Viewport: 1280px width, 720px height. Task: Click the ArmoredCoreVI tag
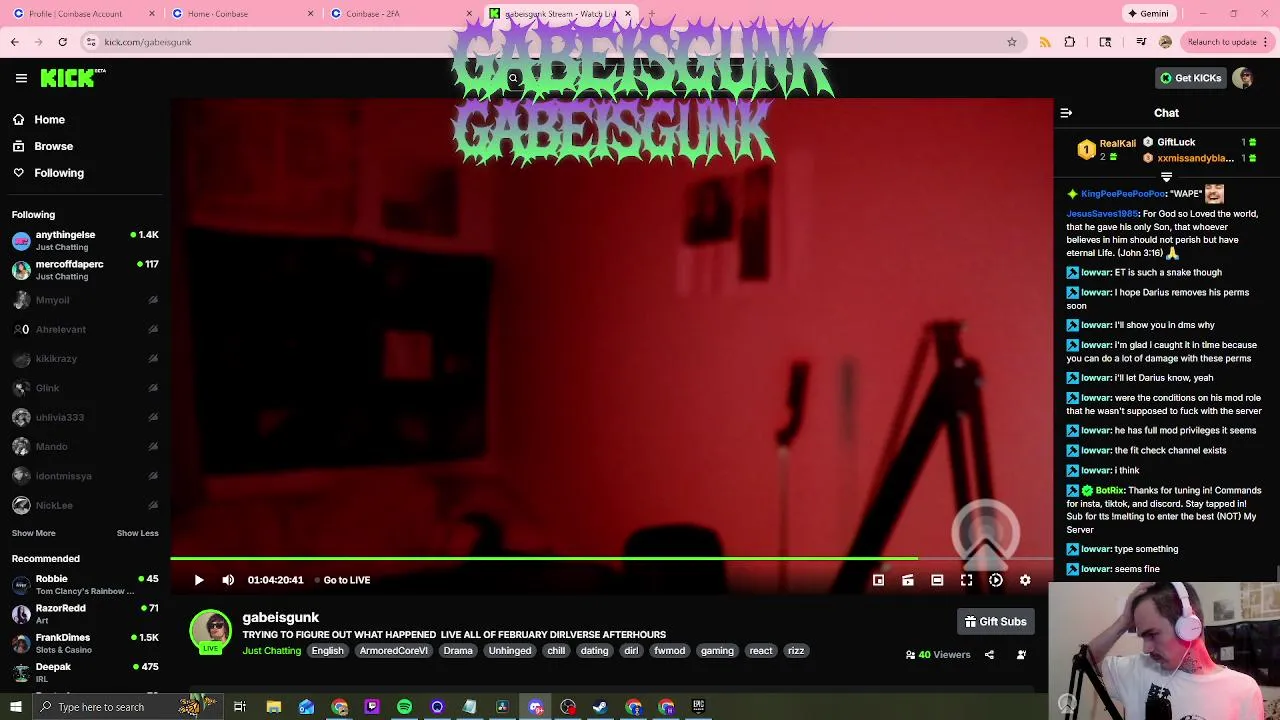point(393,651)
